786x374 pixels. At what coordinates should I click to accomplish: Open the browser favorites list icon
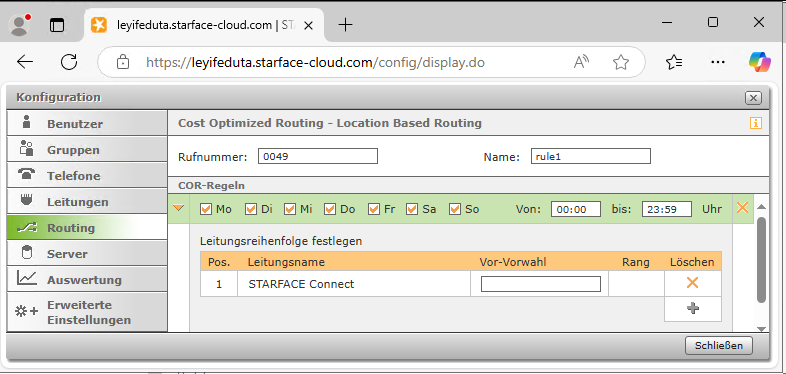(674, 62)
